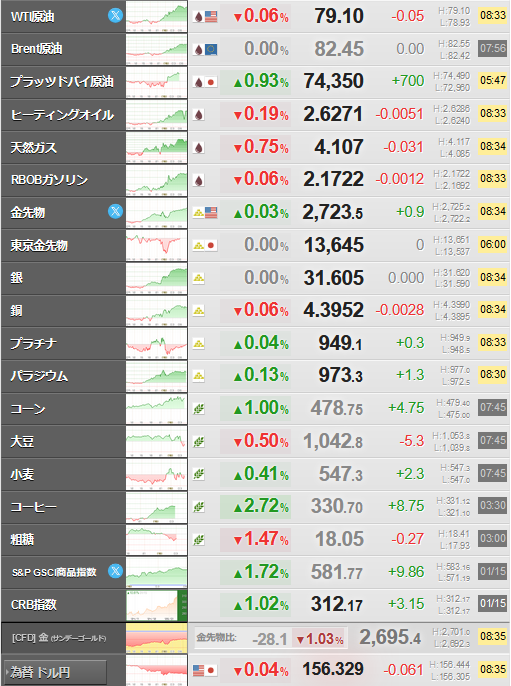Click the oil drop icon in 天然ガス row
This screenshot has height=686, width=511.
(199, 147)
